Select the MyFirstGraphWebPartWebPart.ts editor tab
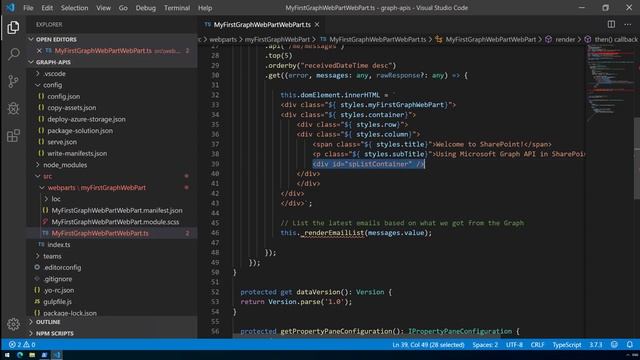The width and height of the screenshot is (640, 360). pyautogui.click(x=261, y=25)
